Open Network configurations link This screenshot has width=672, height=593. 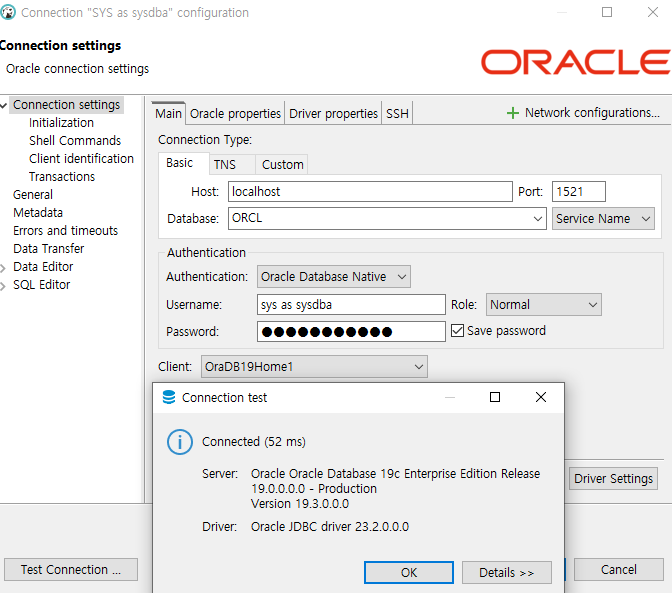[x=592, y=113]
